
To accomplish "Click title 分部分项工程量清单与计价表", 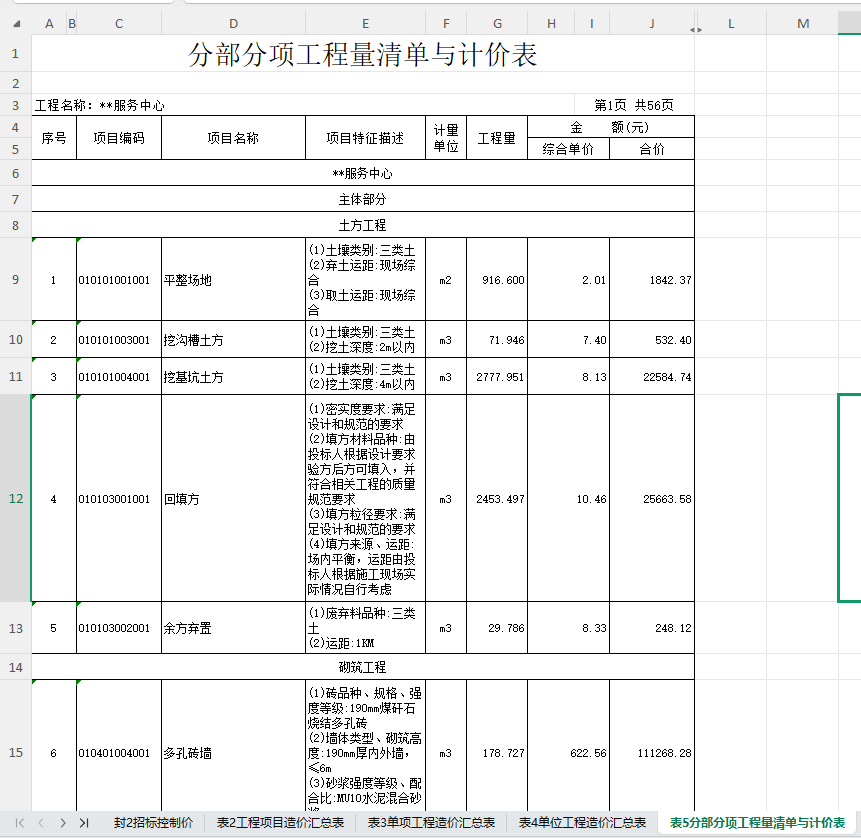I will pos(362,54).
